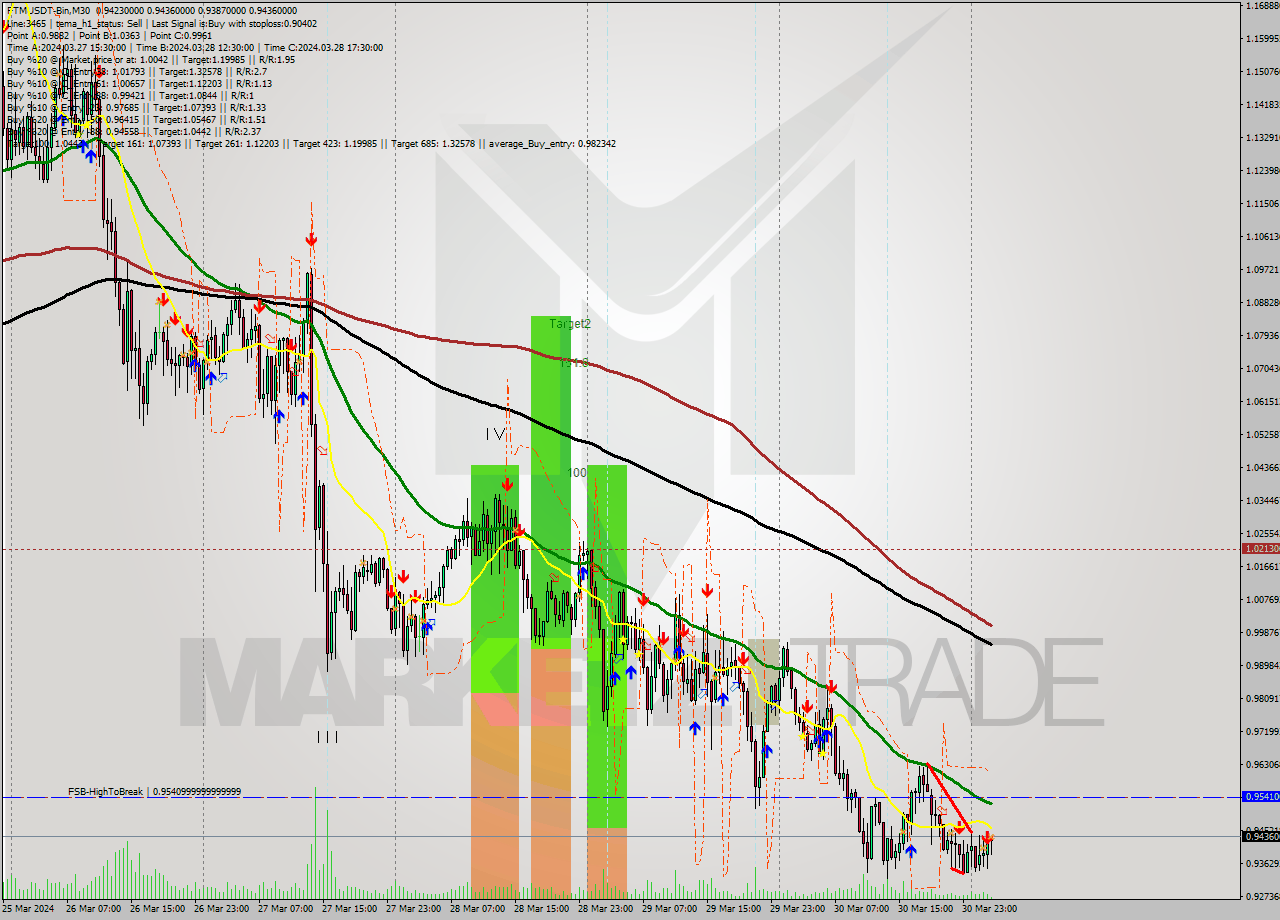Click the 1.0076 price axis label

click(x=1262, y=599)
